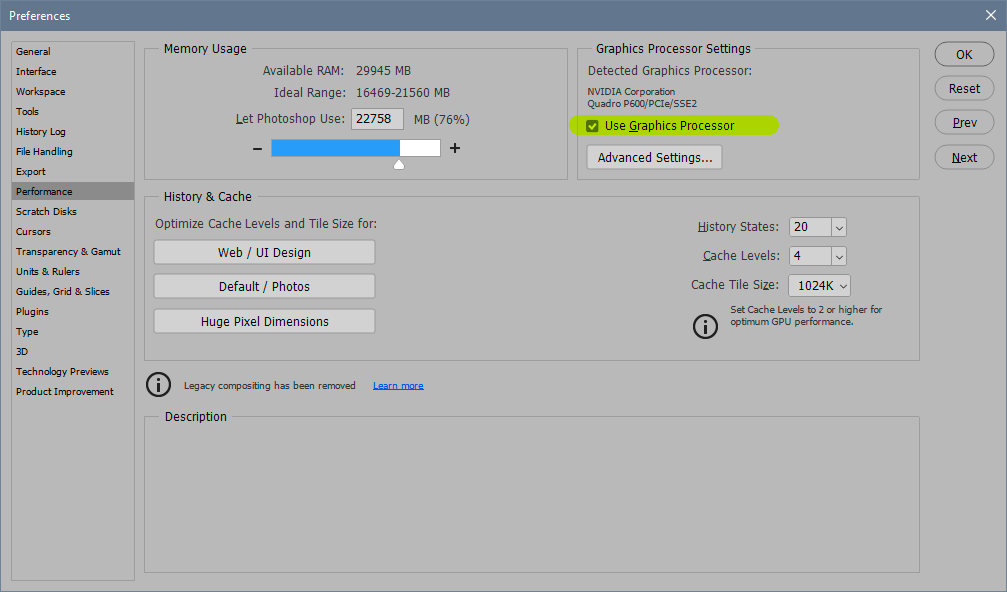This screenshot has width=1007, height=592.
Task: Select the Default / Photos cache preset
Action: click(263, 286)
